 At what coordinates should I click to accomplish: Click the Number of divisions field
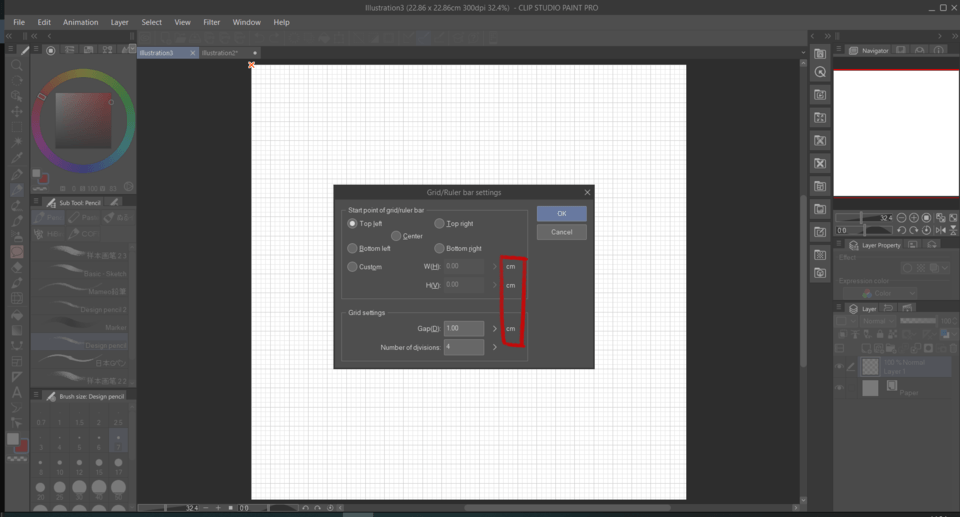tap(463, 347)
